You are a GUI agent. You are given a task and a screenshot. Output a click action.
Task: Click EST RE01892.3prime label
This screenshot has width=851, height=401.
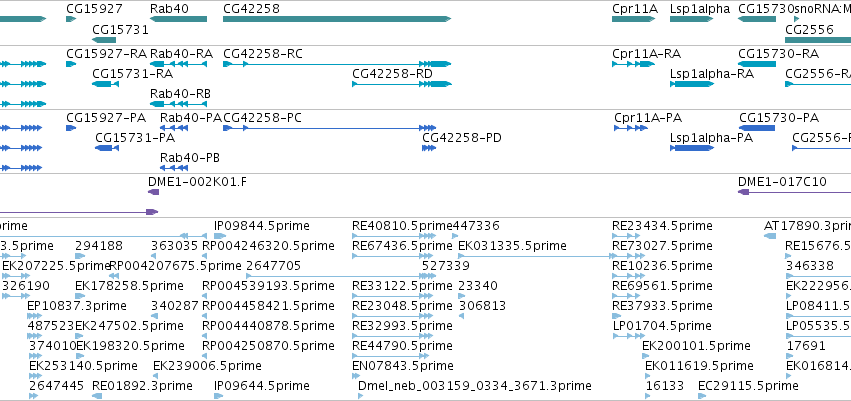pos(142,386)
